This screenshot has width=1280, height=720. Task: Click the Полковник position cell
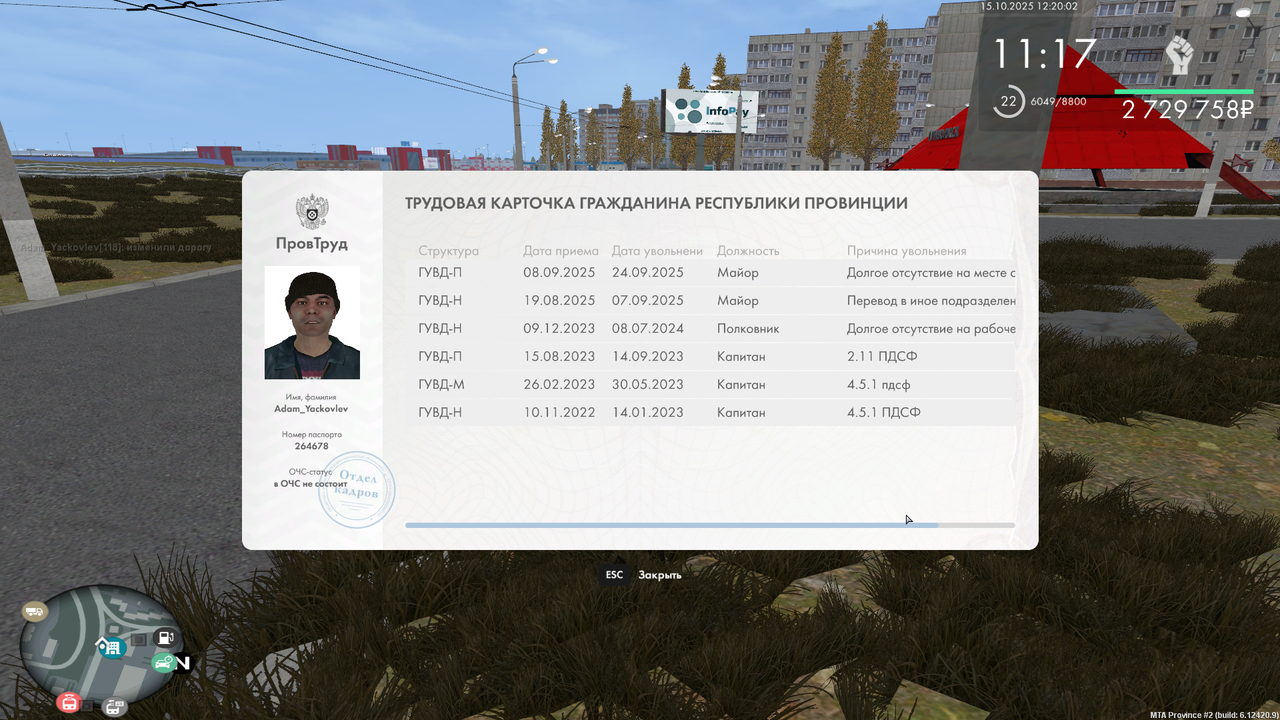[x=748, y=328]
